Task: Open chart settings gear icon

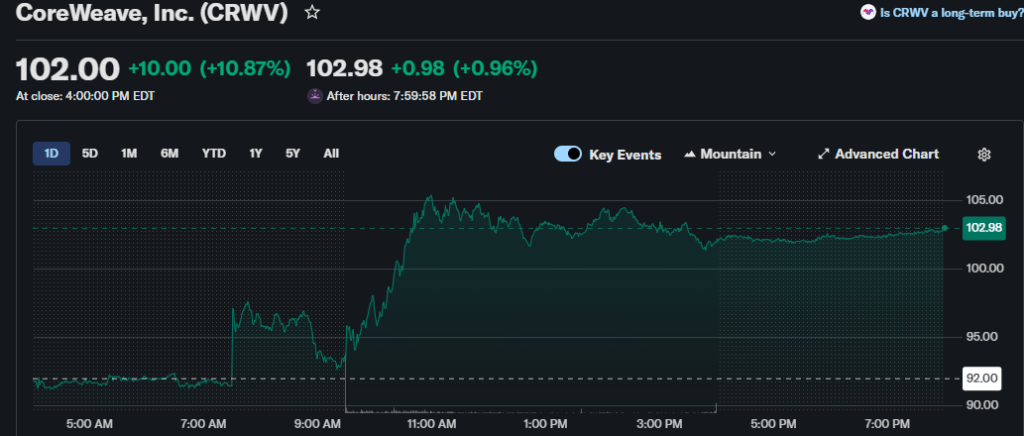Action: (984, 154)
